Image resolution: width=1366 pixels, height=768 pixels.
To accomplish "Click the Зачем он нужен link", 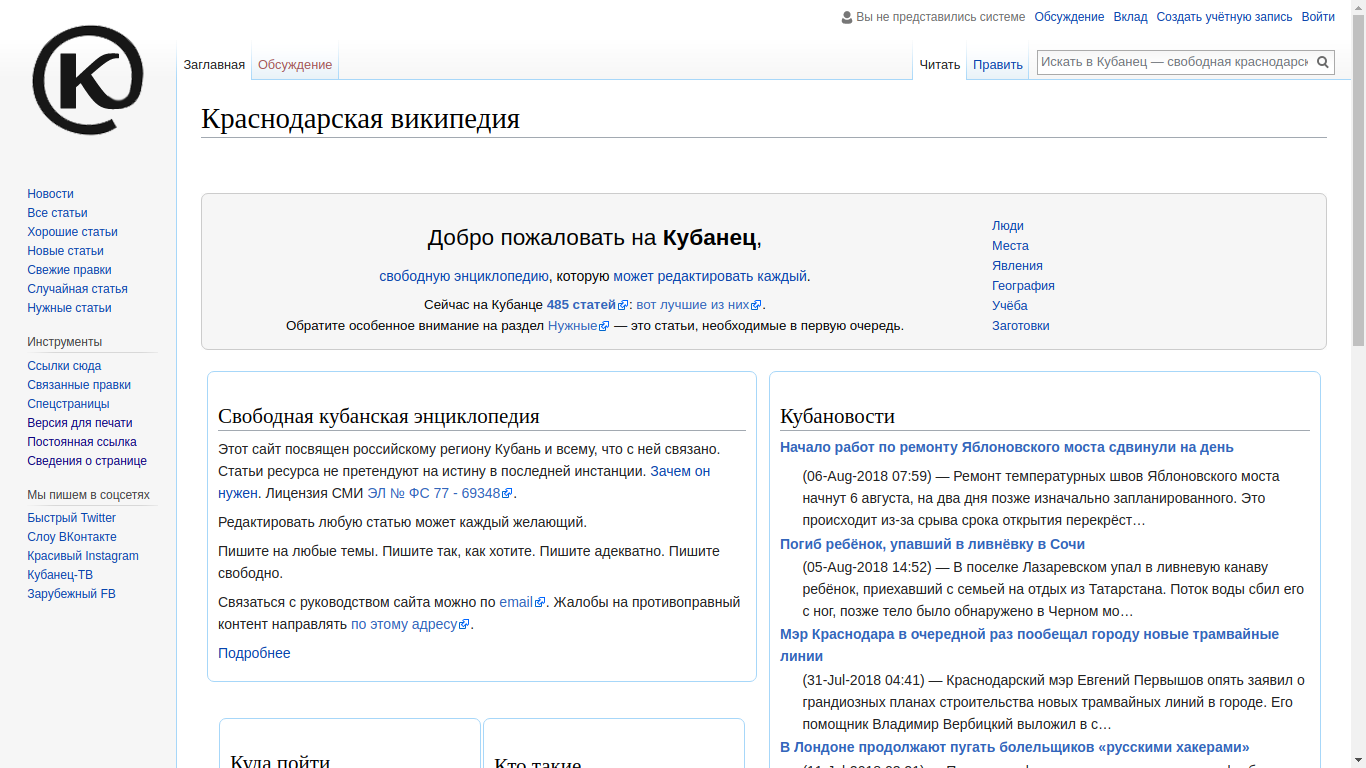I will click(x=680, y=471).
